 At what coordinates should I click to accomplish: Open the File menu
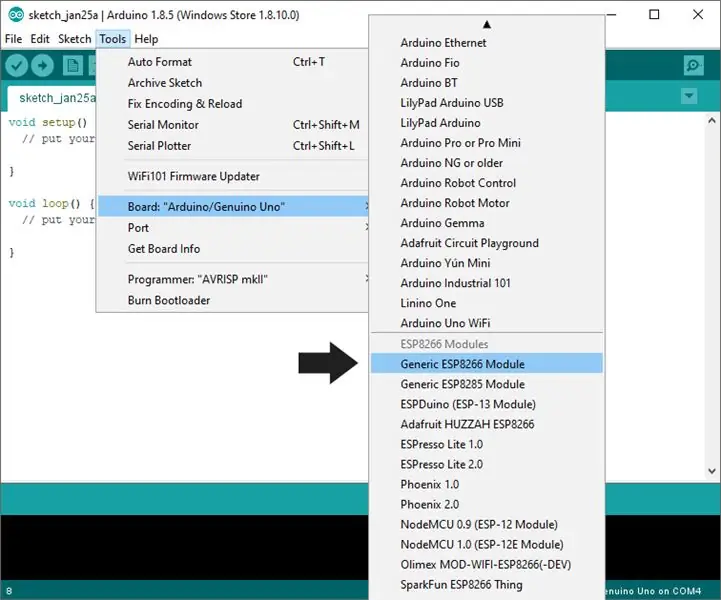13,39
